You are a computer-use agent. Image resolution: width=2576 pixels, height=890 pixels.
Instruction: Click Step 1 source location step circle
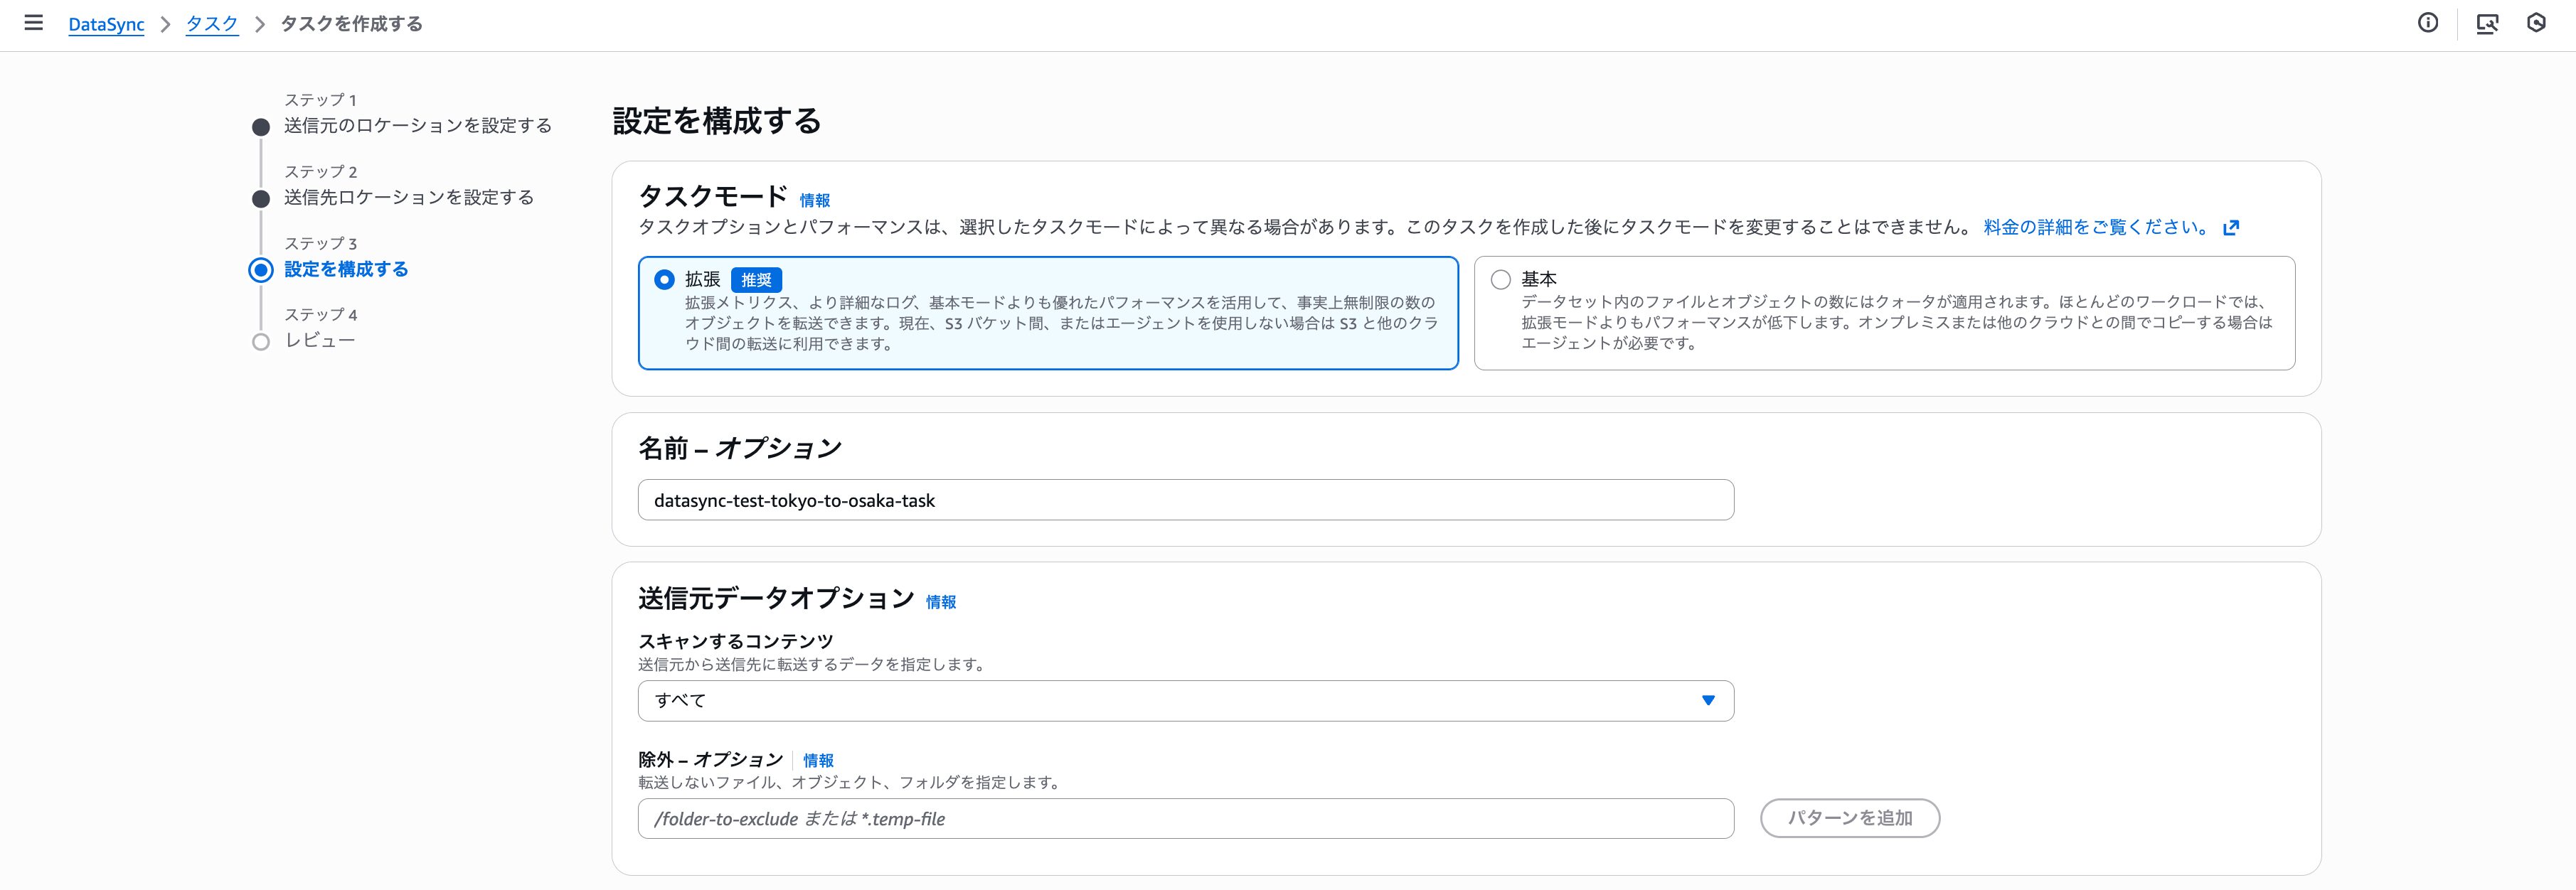click(x=261, y=127)
